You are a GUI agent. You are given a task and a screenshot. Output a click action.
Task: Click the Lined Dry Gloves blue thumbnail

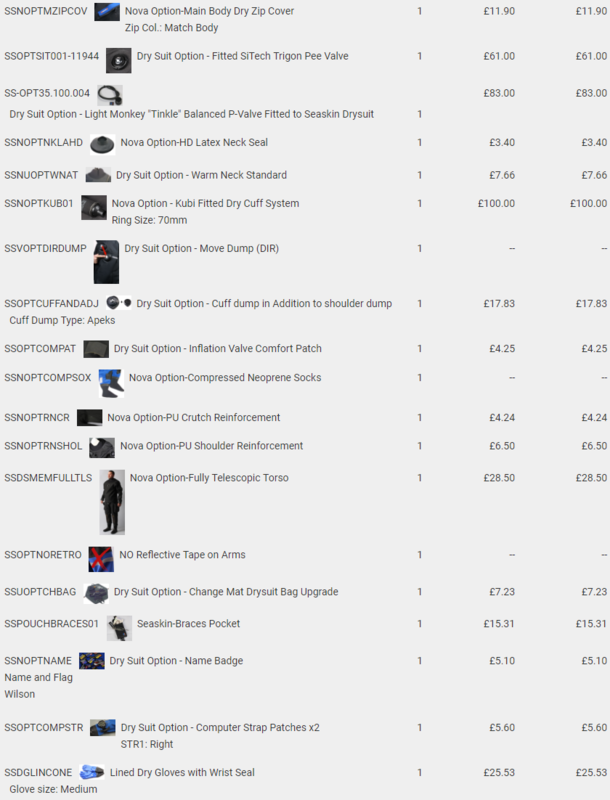[x=92, y=772]
